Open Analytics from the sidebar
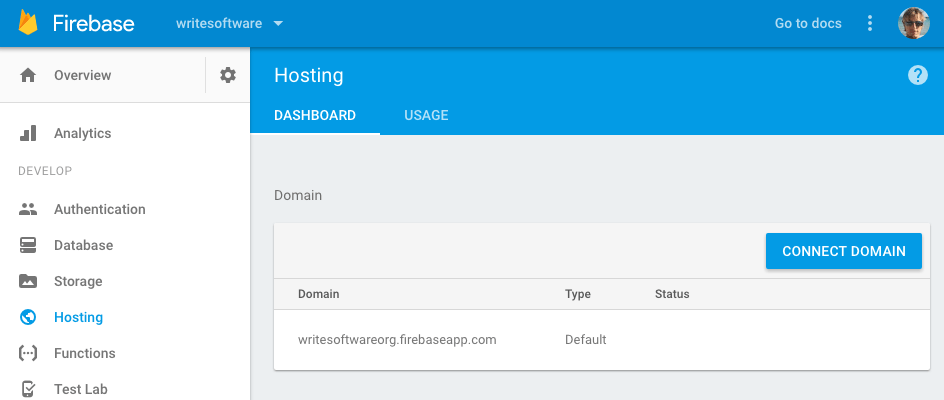Screen dimensions: 944x400 [x=82, y=133]
